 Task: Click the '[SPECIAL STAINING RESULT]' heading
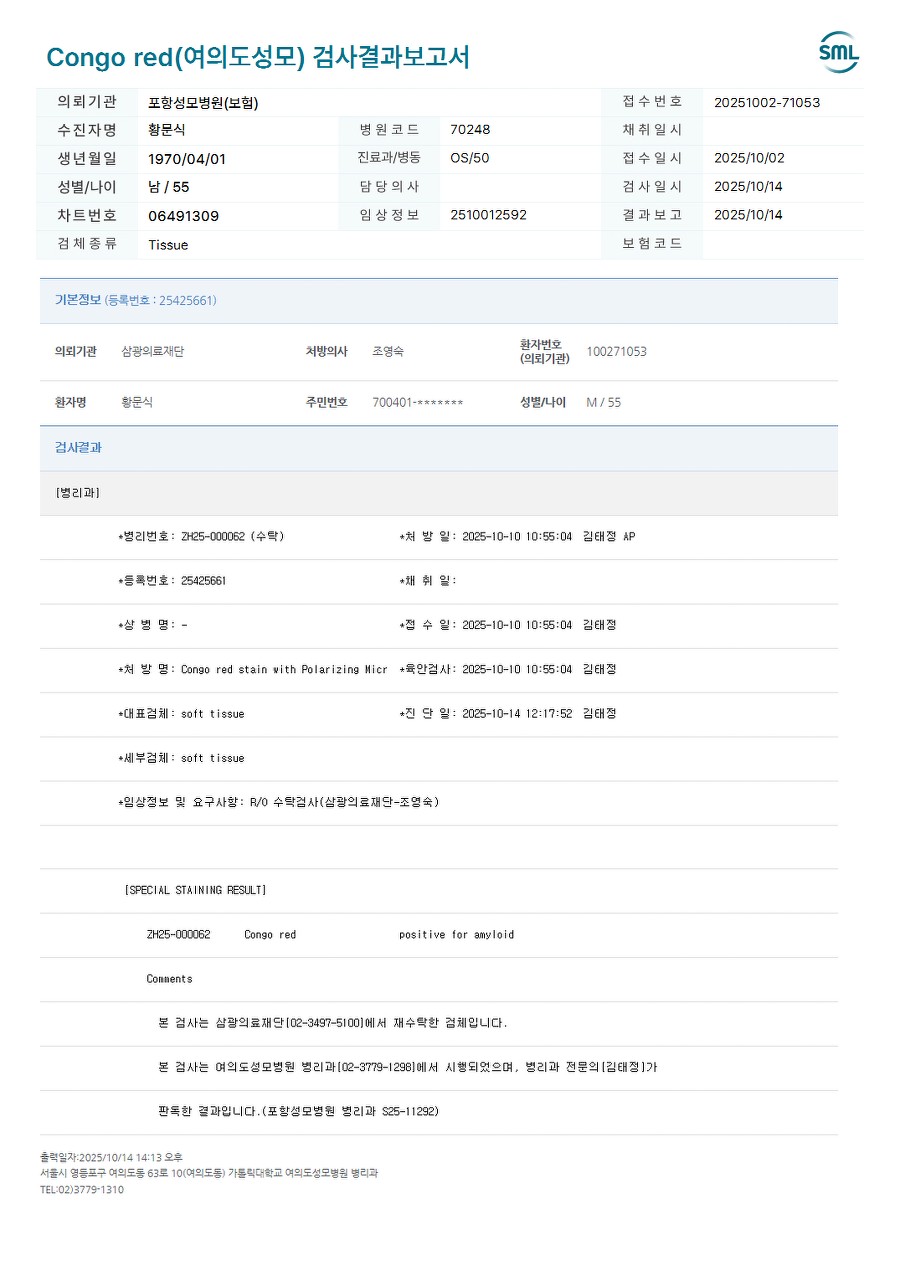195,890
